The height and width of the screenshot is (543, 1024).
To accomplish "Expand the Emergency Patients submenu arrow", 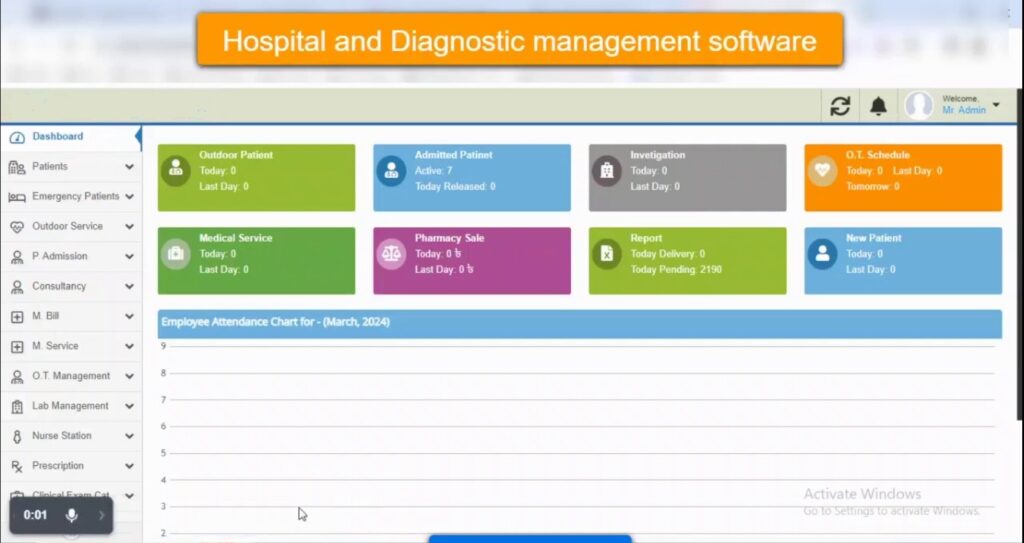I will coord(129,197).
